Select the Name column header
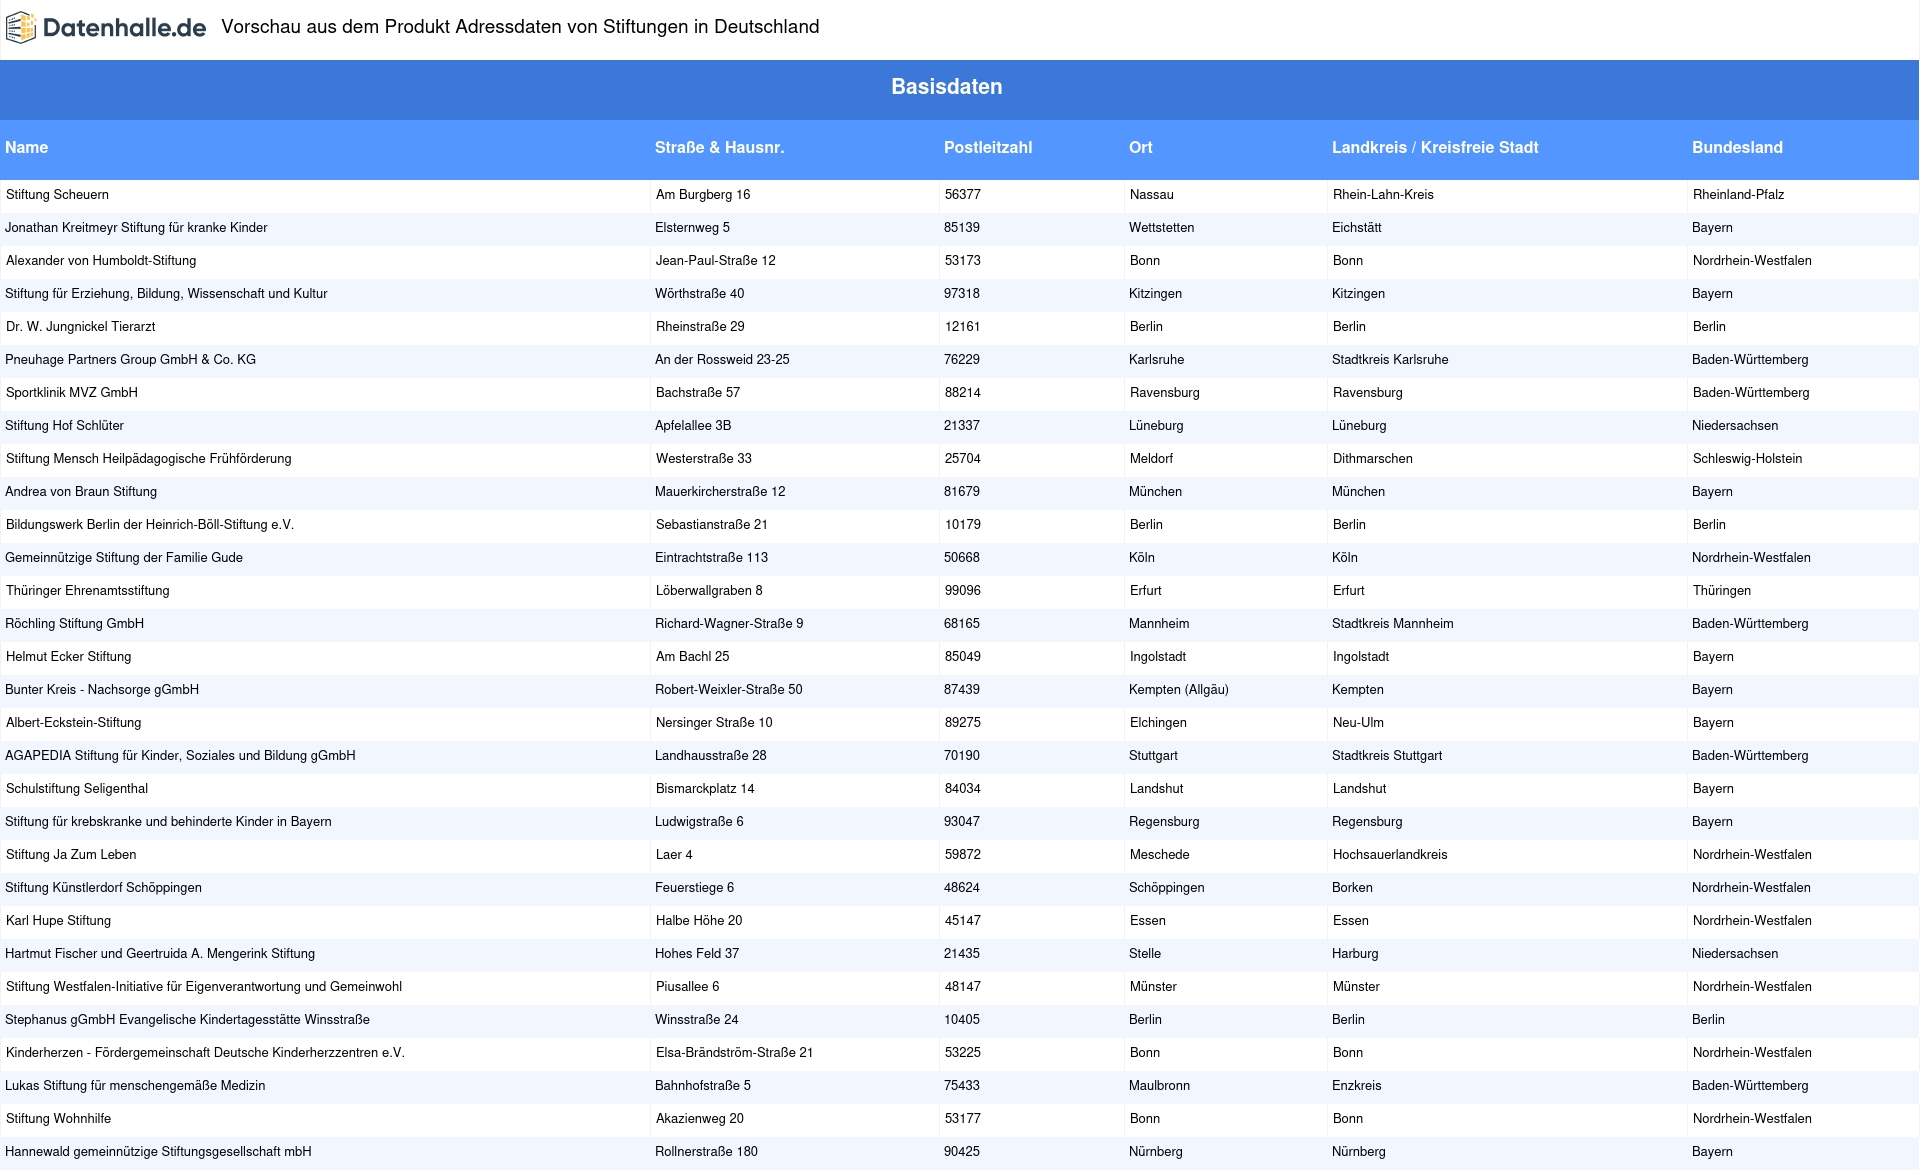The height and width of the screenshot is (1170, 1920). 27,147
